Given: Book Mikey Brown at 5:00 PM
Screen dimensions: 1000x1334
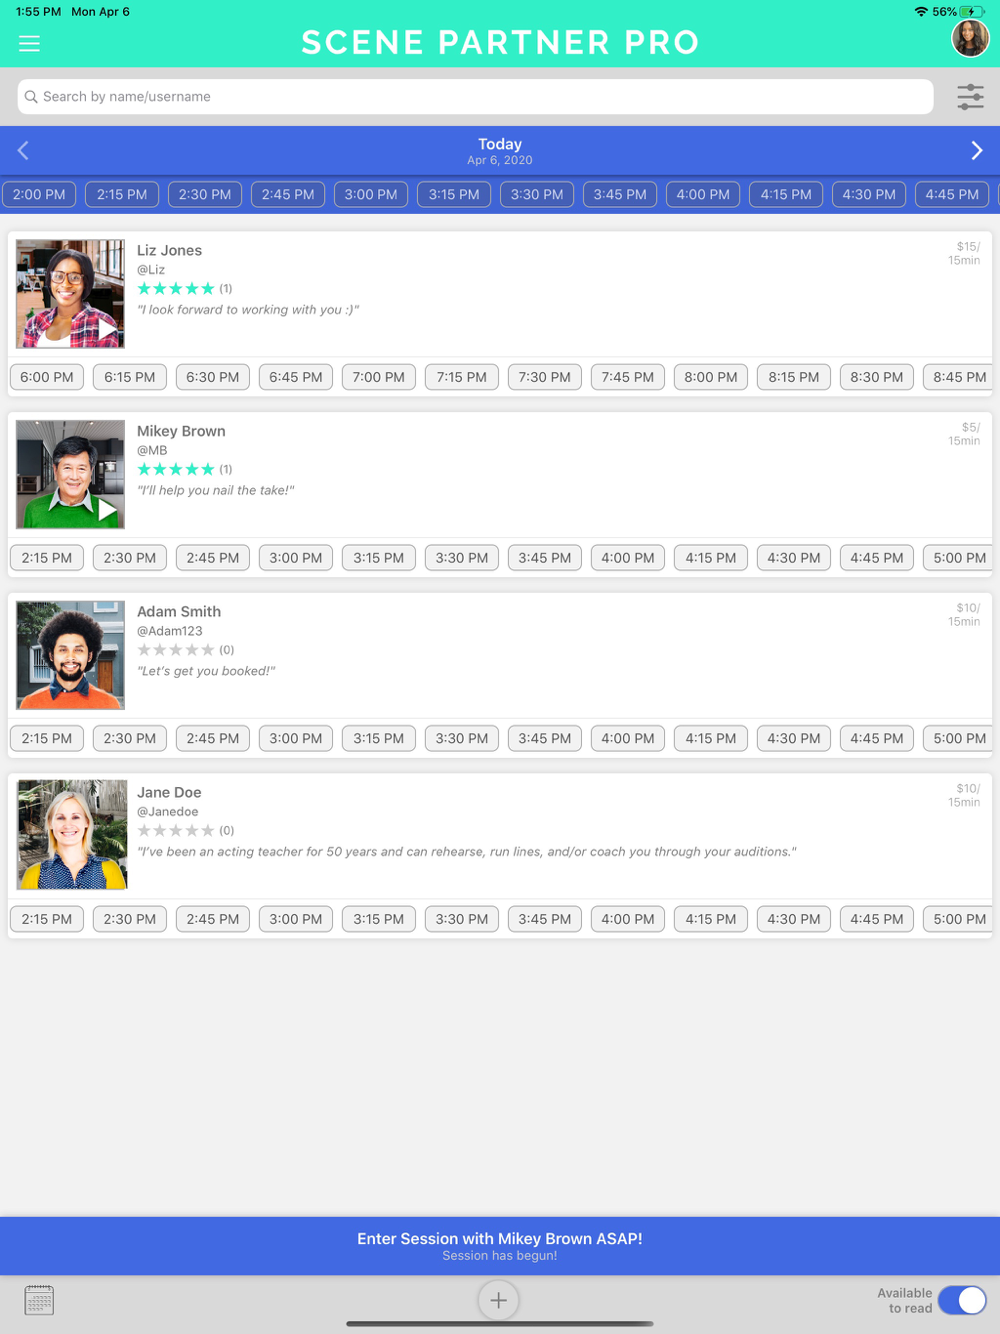Looking at the screenshot, I should pos(958,558).
